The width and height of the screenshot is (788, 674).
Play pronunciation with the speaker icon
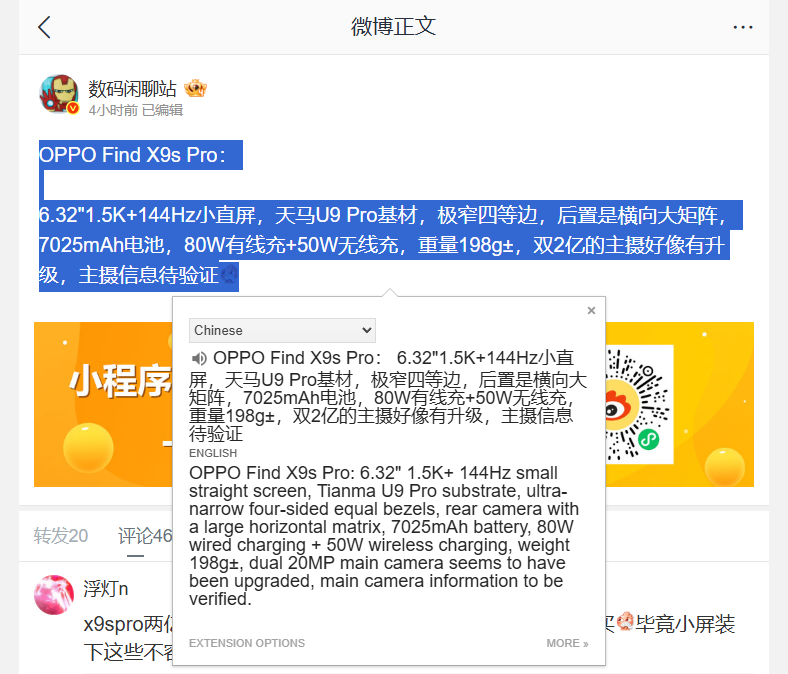pyautogui.click(x=199, y=358)
